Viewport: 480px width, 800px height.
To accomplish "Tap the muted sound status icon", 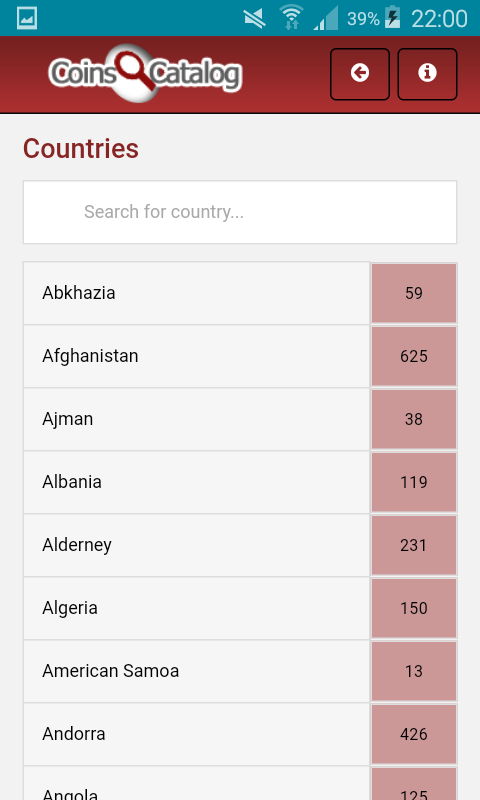I will click(255, 19).
